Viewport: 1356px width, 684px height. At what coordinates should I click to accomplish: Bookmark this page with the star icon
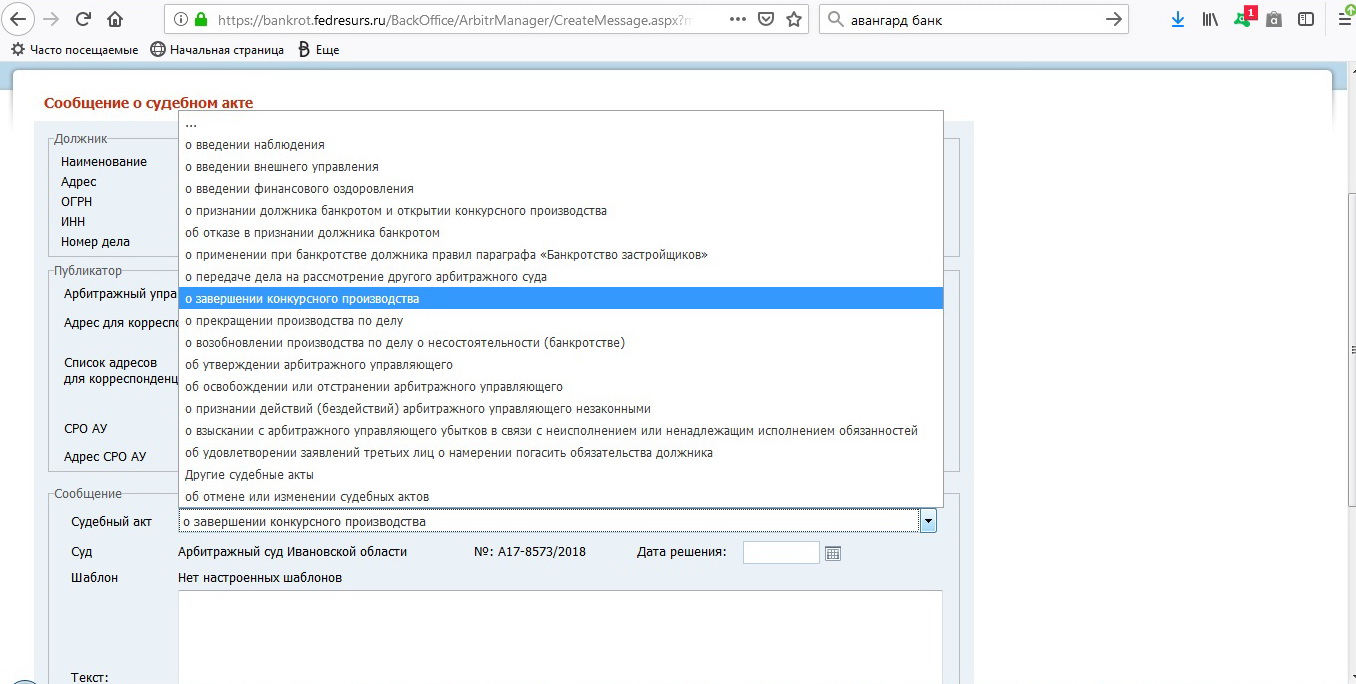coord(794,19)
